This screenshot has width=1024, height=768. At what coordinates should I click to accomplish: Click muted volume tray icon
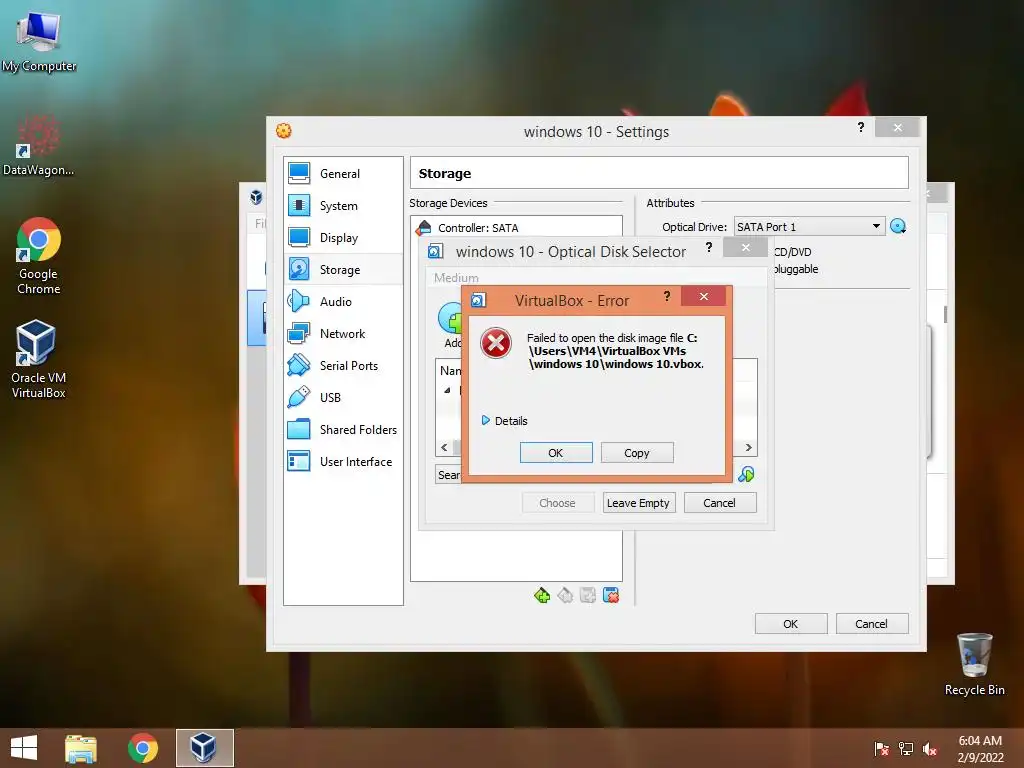930,748
